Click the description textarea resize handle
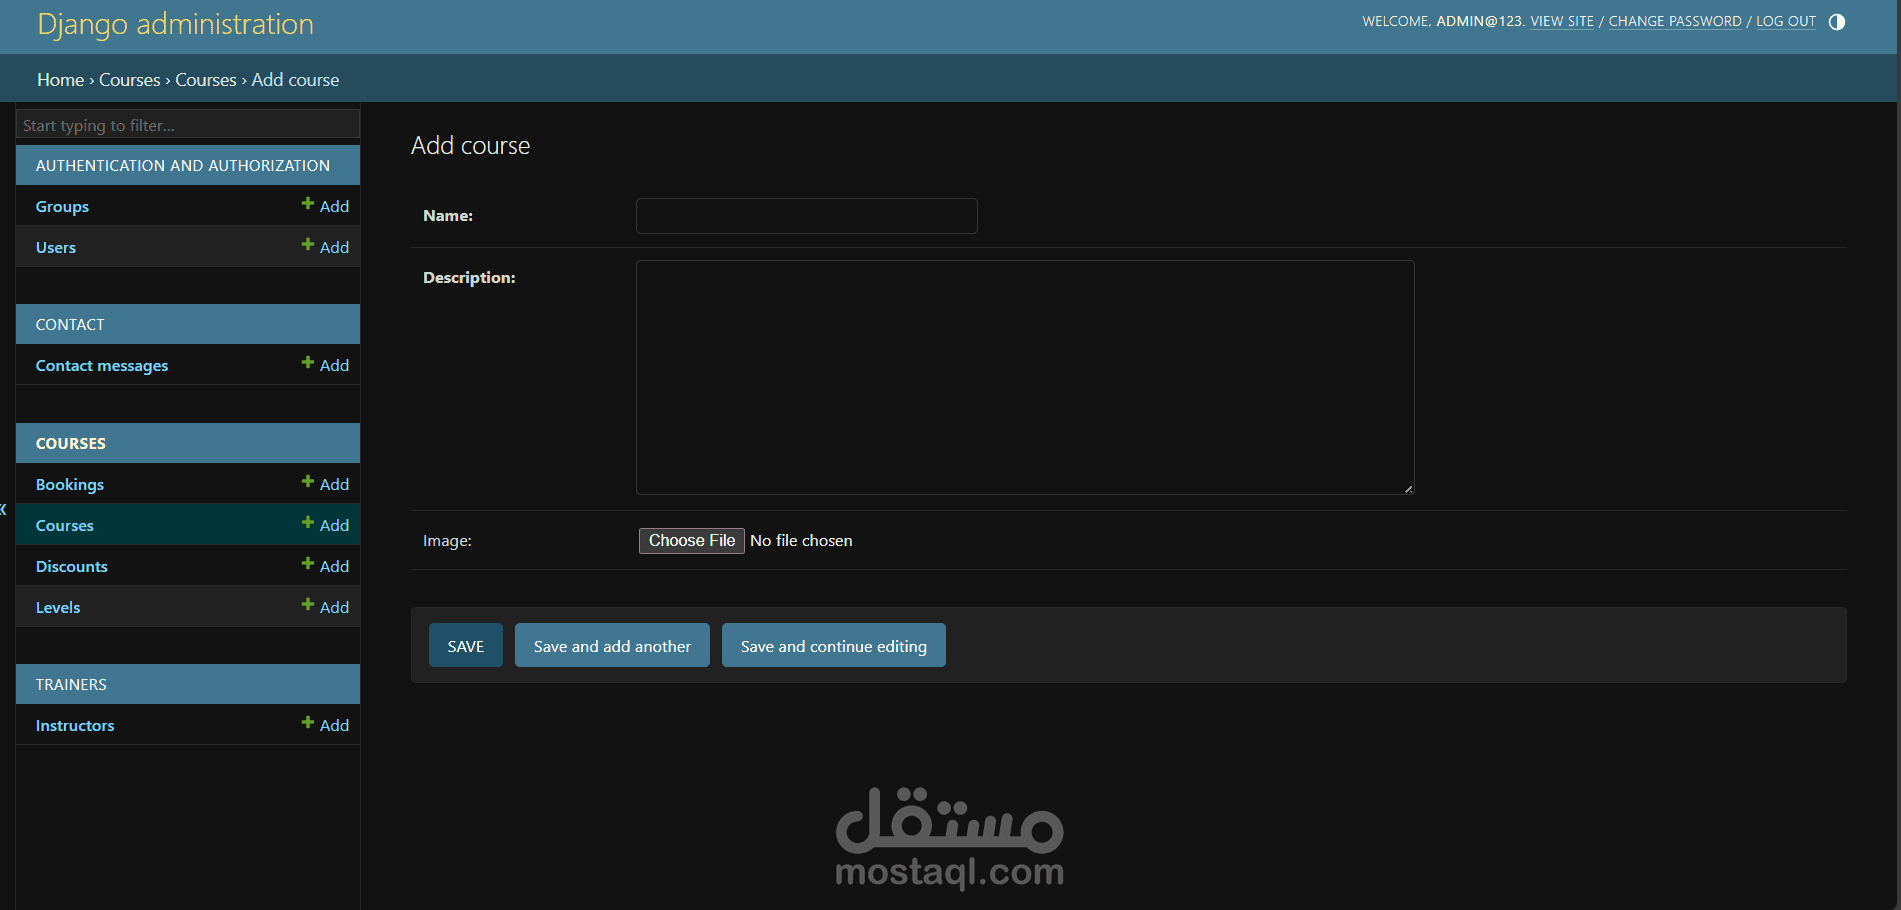The width and height of the screenshot is (1901, 910). click(x=1408, y=488)
